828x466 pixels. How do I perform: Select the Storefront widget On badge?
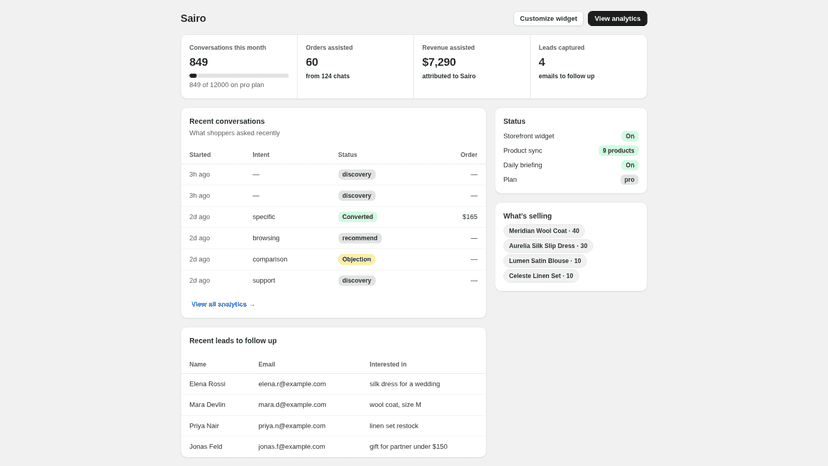tap(629, 136)
